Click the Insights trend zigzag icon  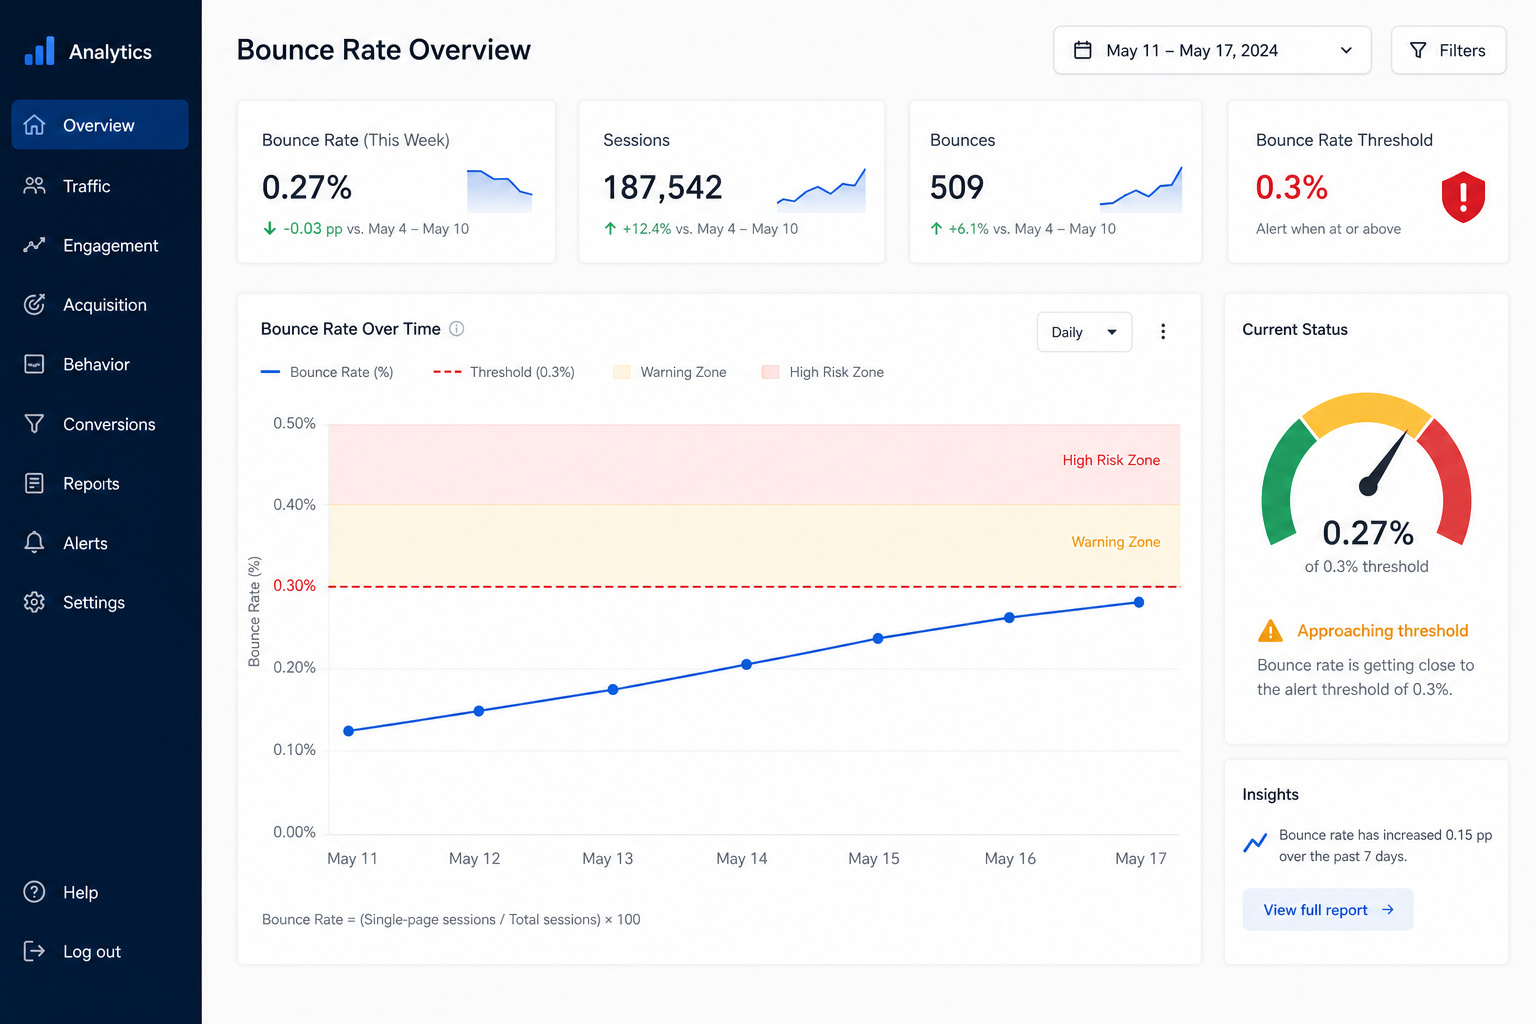(x=1255, y=844)
